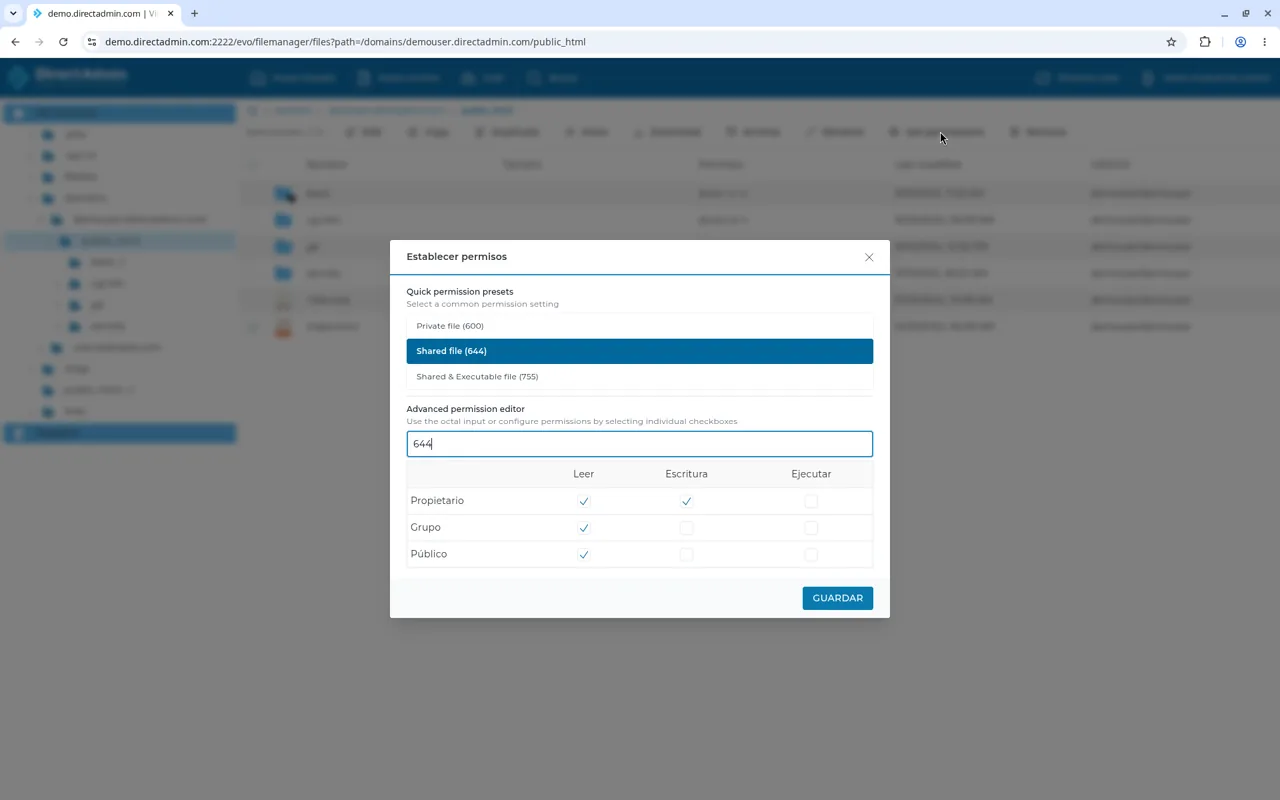Click the octal permission input showing 644
Image resolution: width=1280 pixels, height=800 pixels.
pos(640,444)
